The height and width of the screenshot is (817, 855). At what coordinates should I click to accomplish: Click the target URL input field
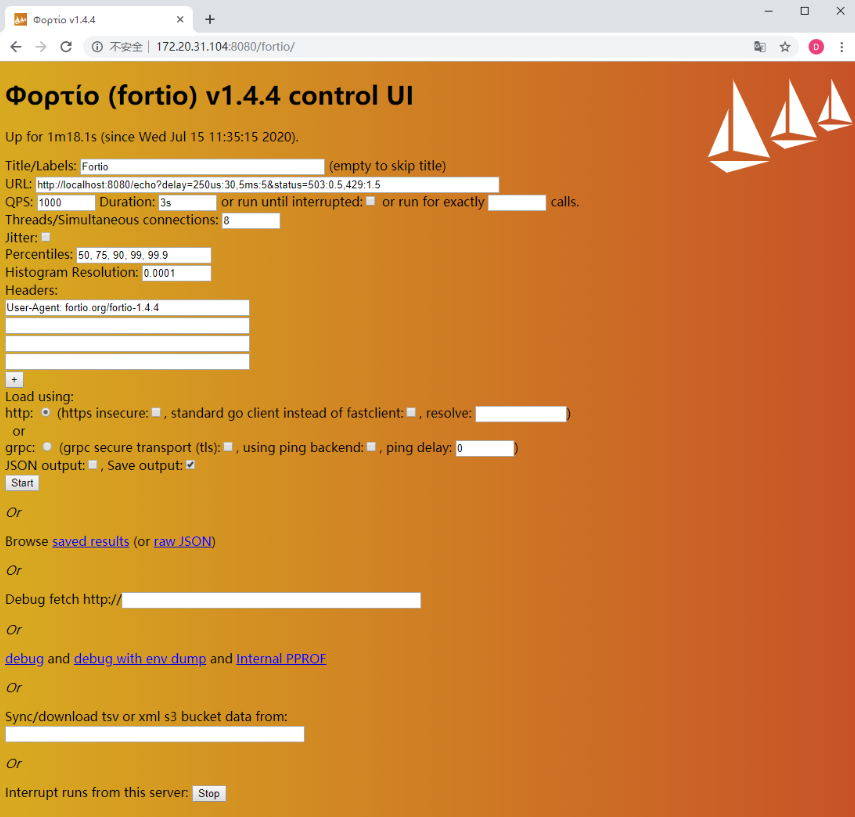[x=267, y=184]
